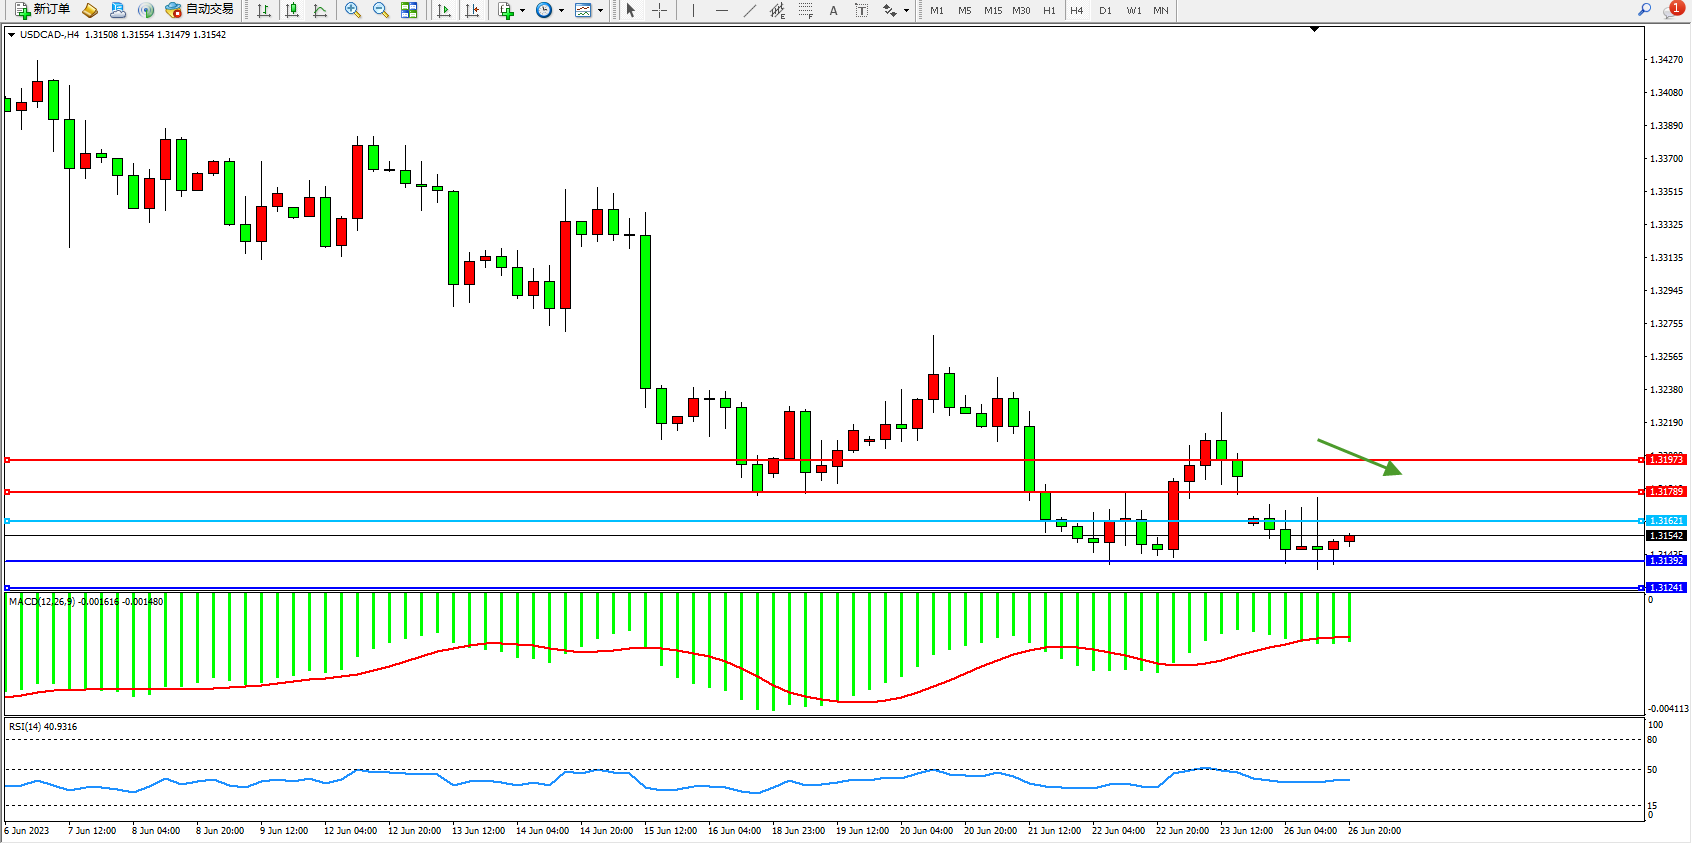Toggle chart auto scroll

click(x=444, y=10)
